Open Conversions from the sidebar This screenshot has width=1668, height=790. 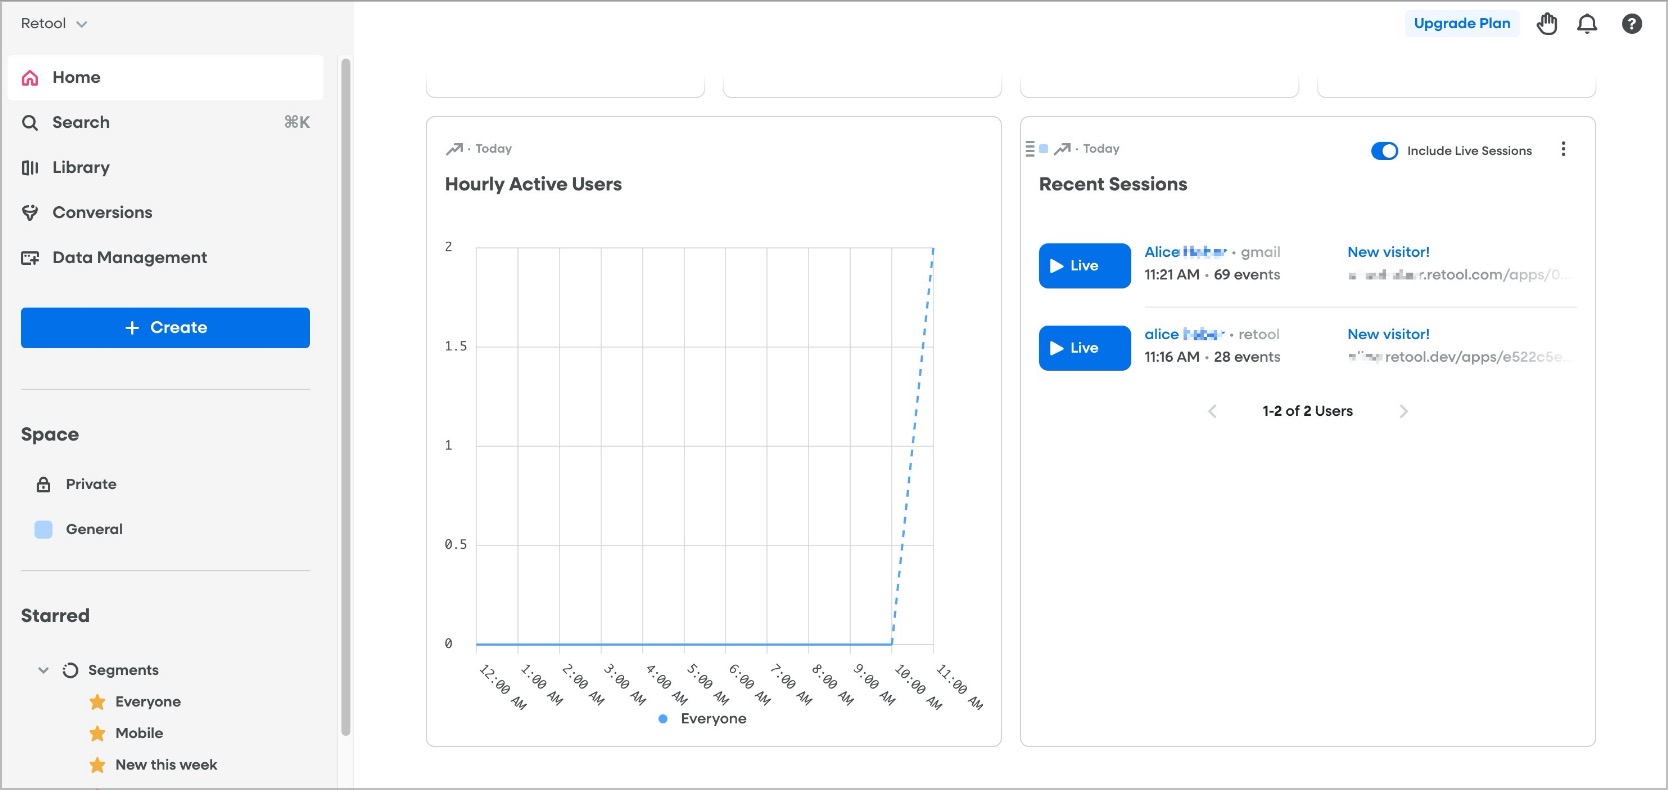tap(102, 212)
